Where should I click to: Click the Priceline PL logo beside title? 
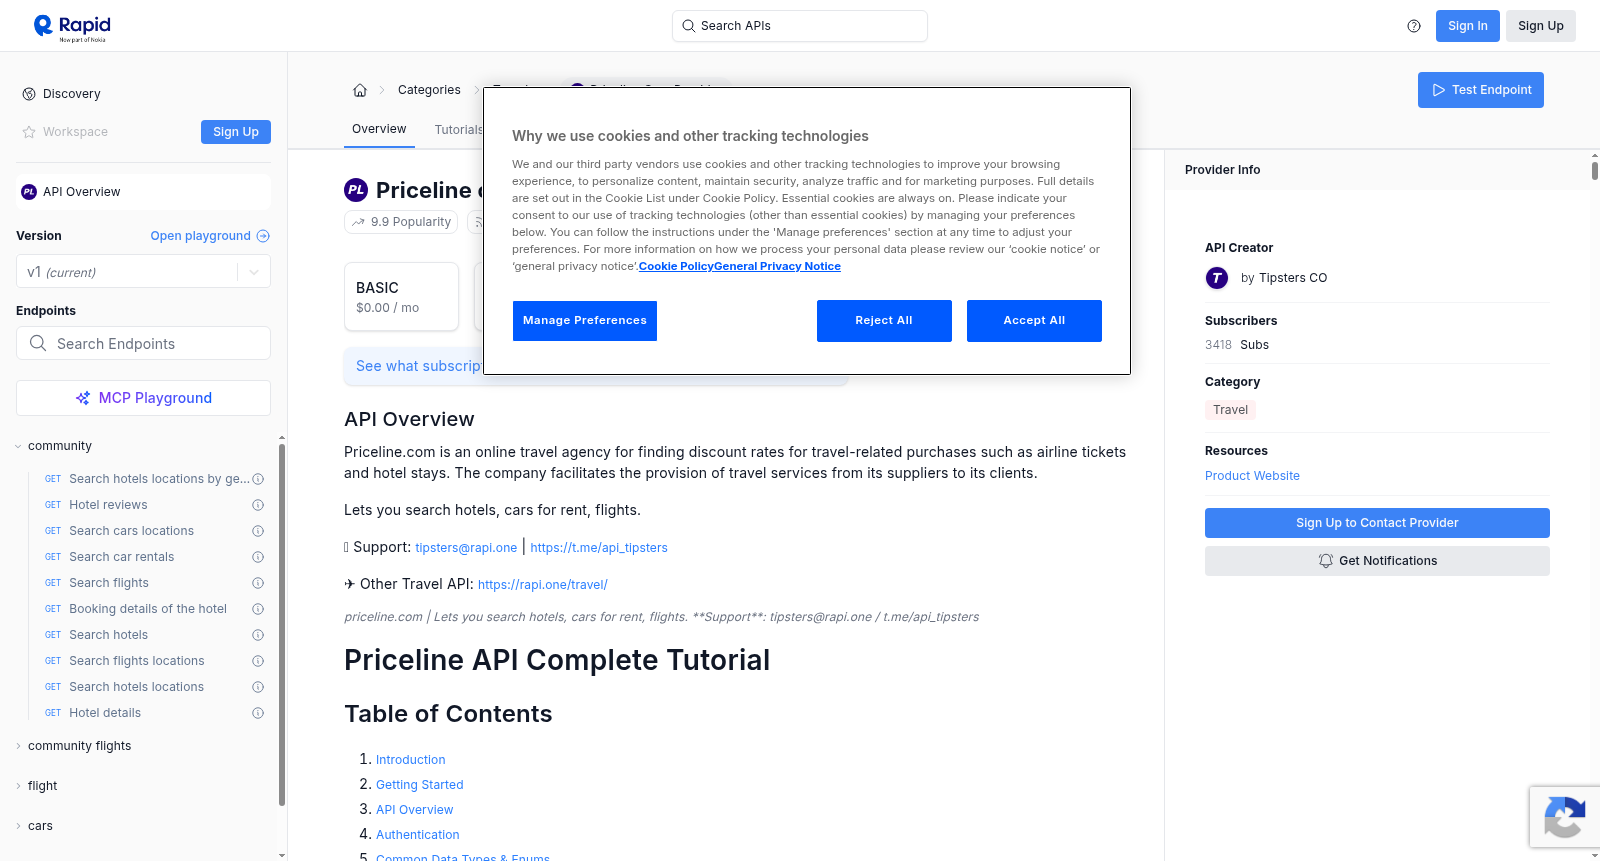point(356,190)
